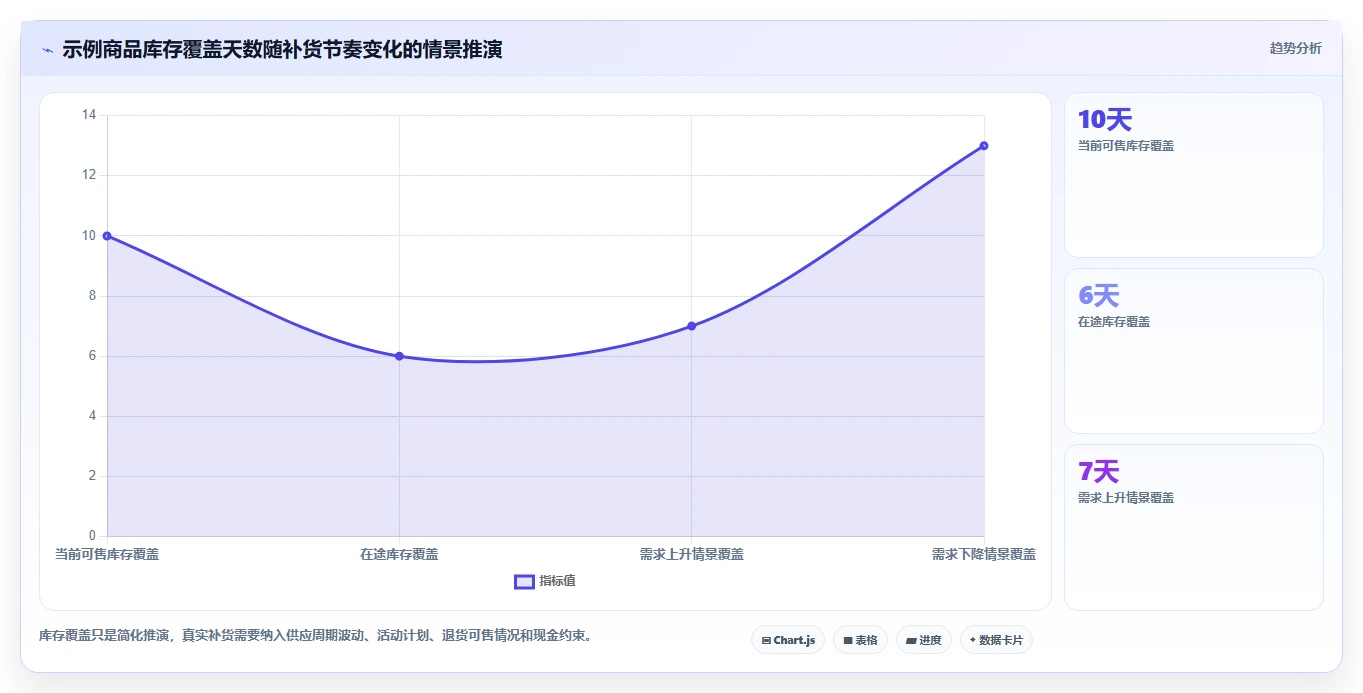Click the 趋势分析 label in header
The width and height of the screenshot is (1363, 693).
pyautogui.click(x=1295, y=48)
